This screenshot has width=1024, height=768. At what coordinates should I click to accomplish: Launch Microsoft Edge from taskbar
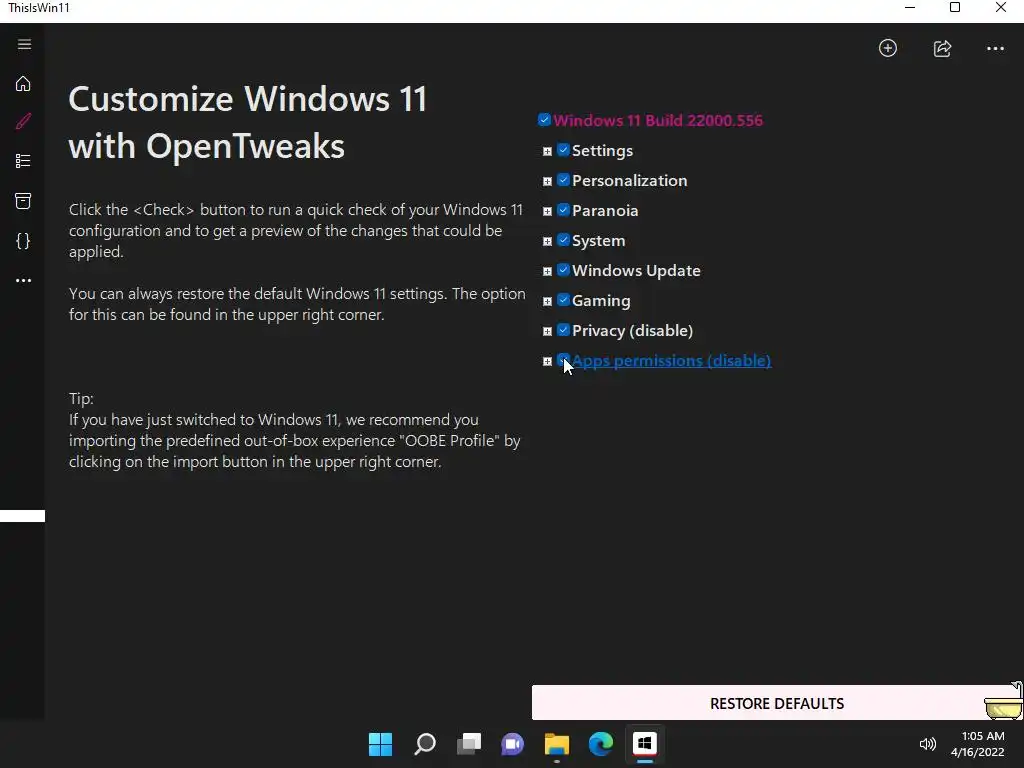coord(601,744)
